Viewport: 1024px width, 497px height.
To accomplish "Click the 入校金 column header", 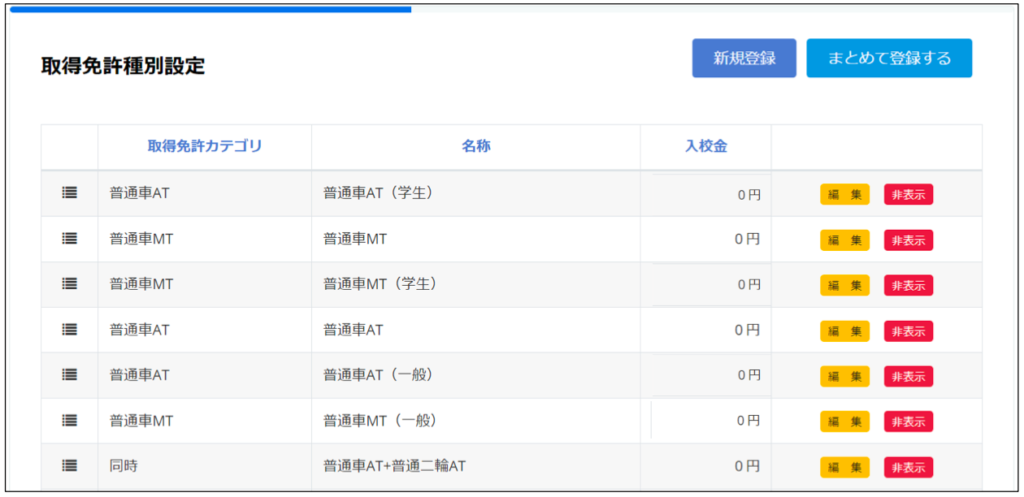I will tap(705, 147).
